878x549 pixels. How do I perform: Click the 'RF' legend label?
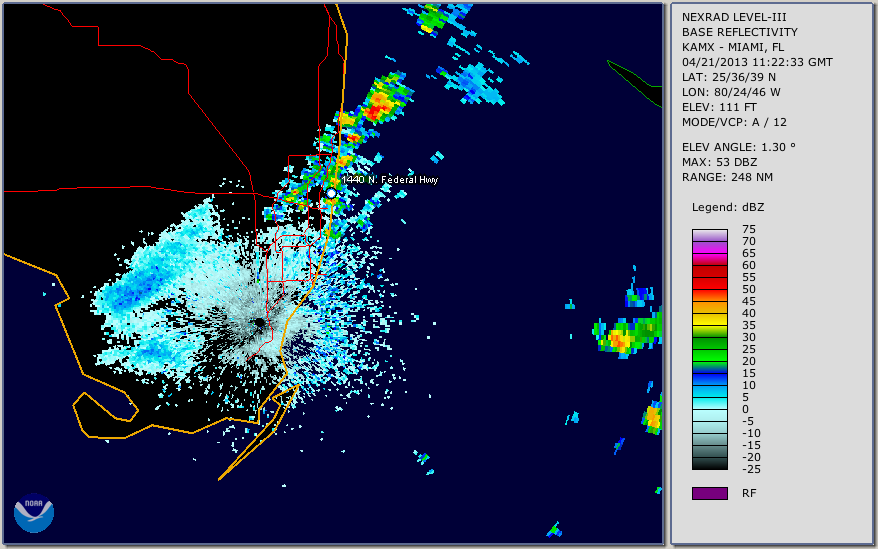pyautogui.click(x=749, y=493)
